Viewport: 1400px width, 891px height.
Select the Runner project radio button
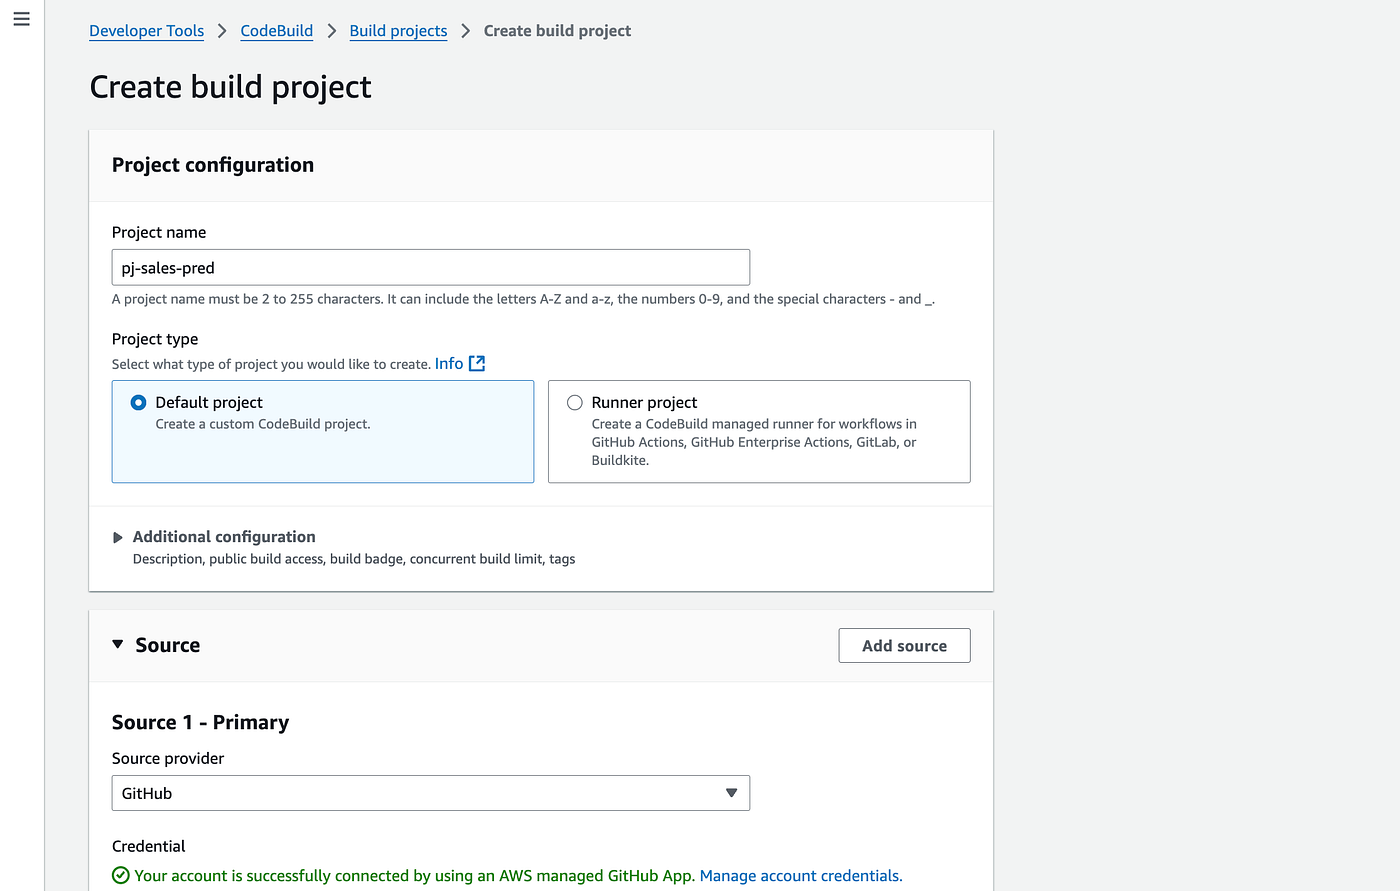click(x=575, y=403)
